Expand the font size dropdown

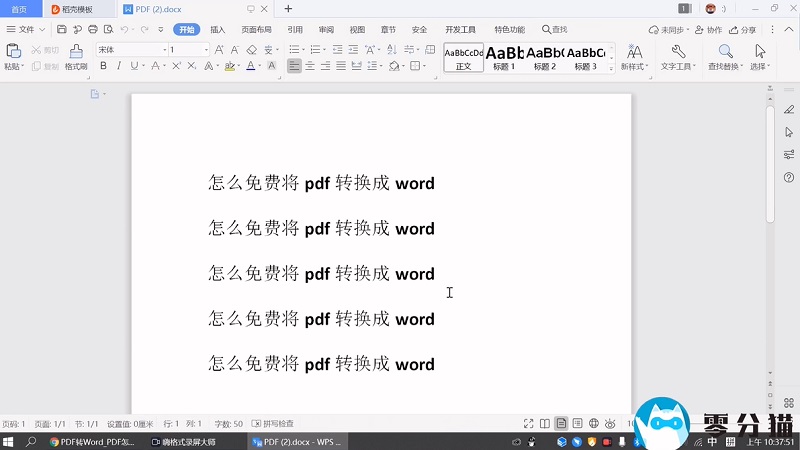pos(207,49)
